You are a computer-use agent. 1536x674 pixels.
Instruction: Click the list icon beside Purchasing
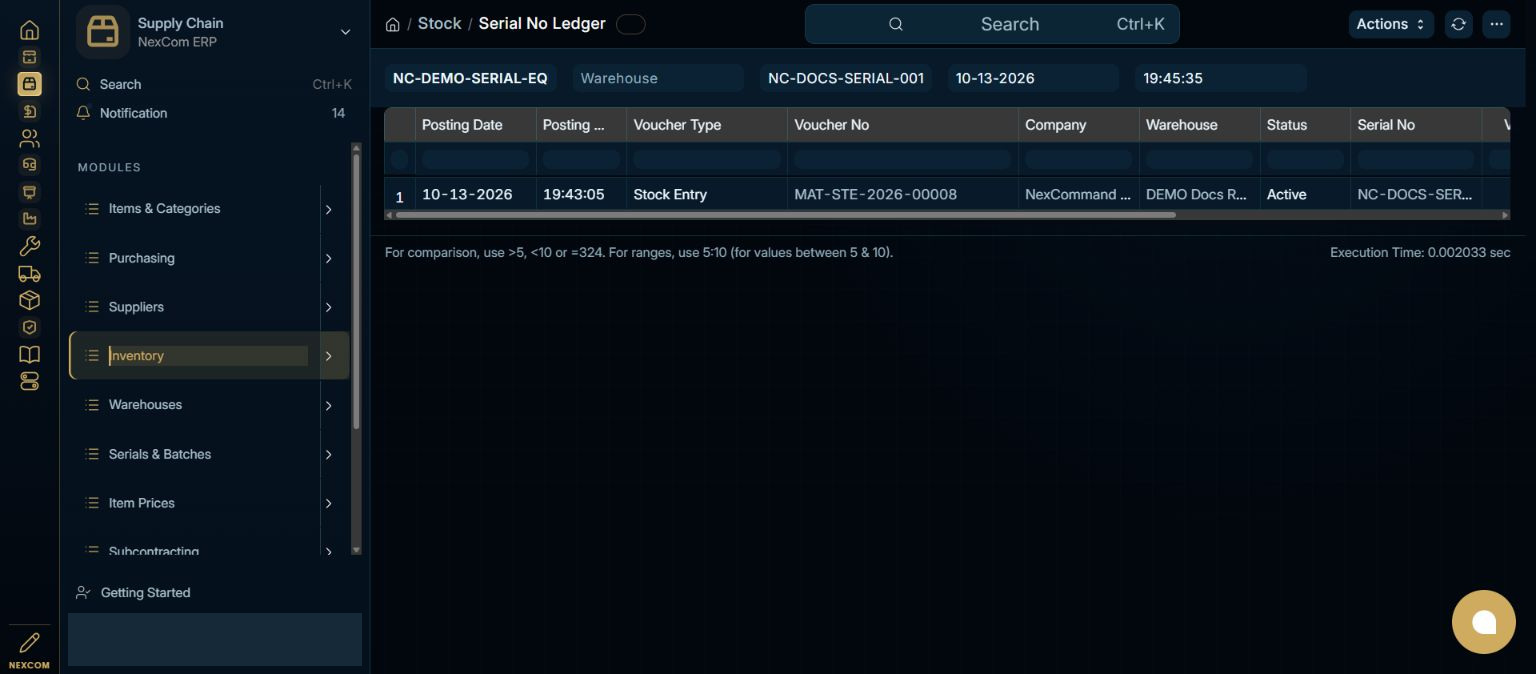(92, 258)
